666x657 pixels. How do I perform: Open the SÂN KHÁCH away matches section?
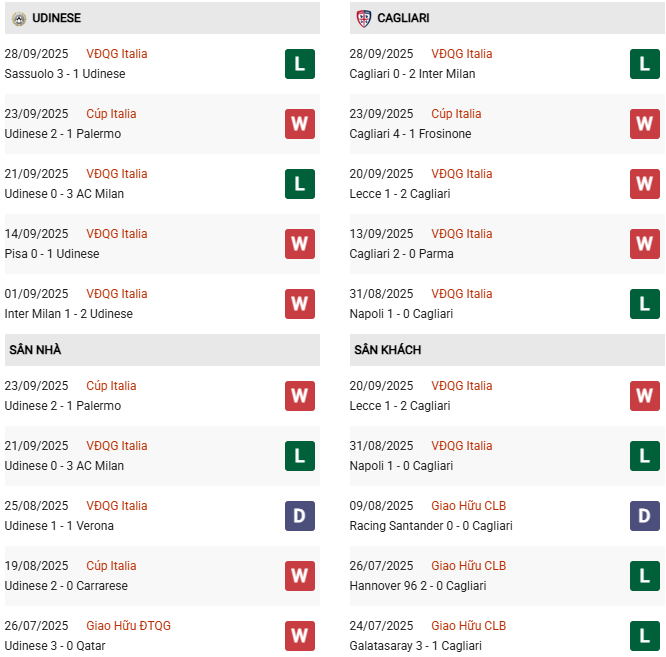(x=387, y=350)
